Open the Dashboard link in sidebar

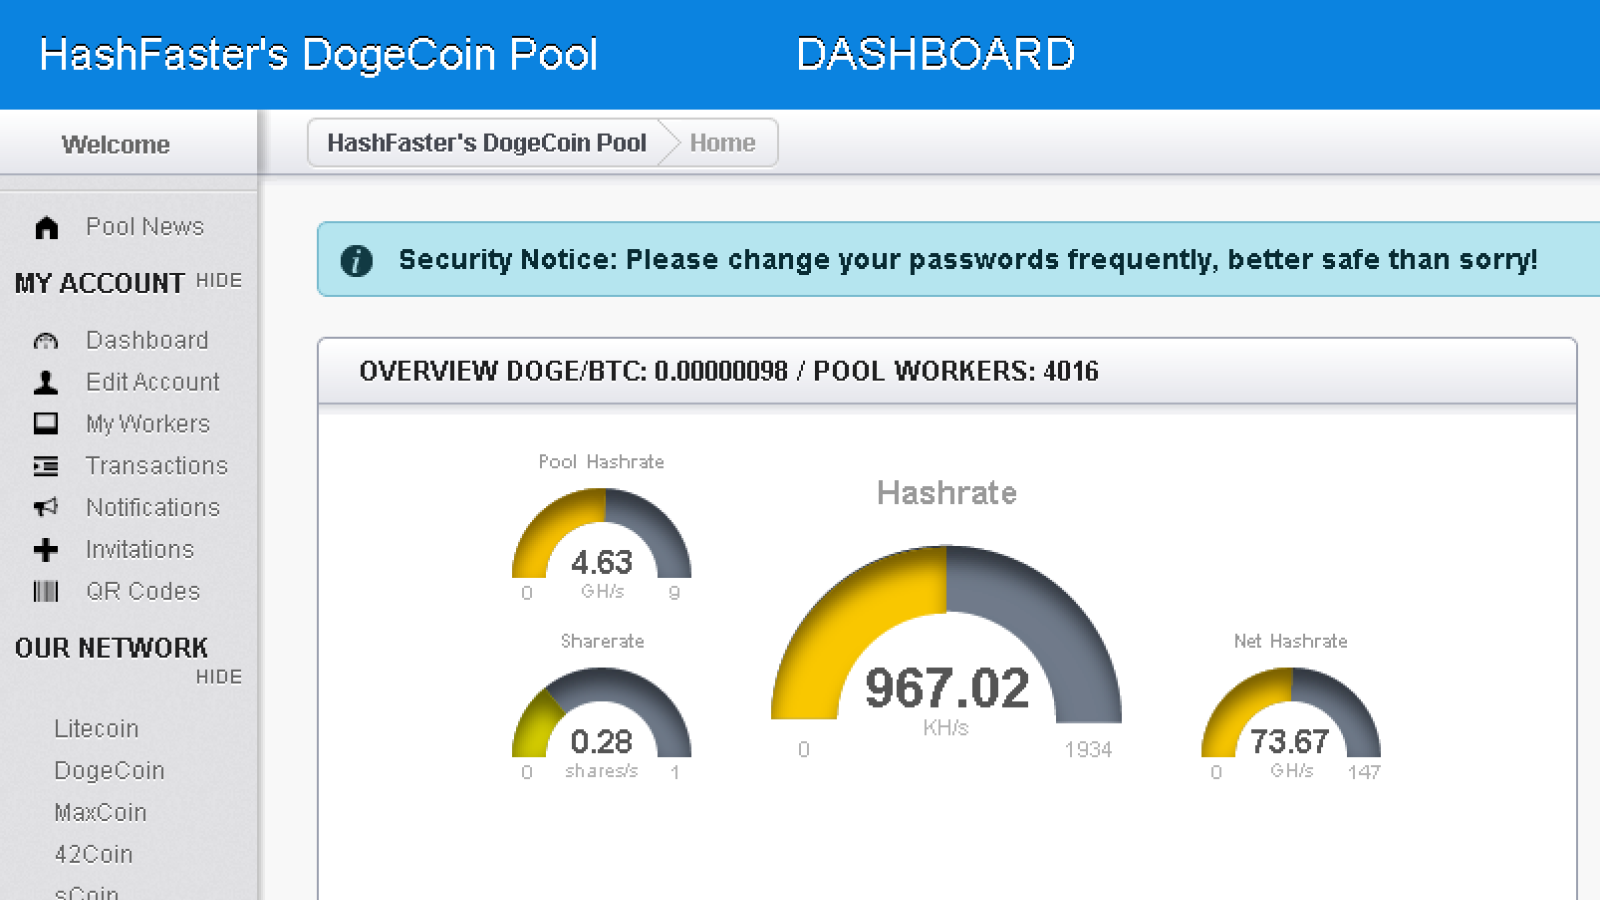click(147, 340)
